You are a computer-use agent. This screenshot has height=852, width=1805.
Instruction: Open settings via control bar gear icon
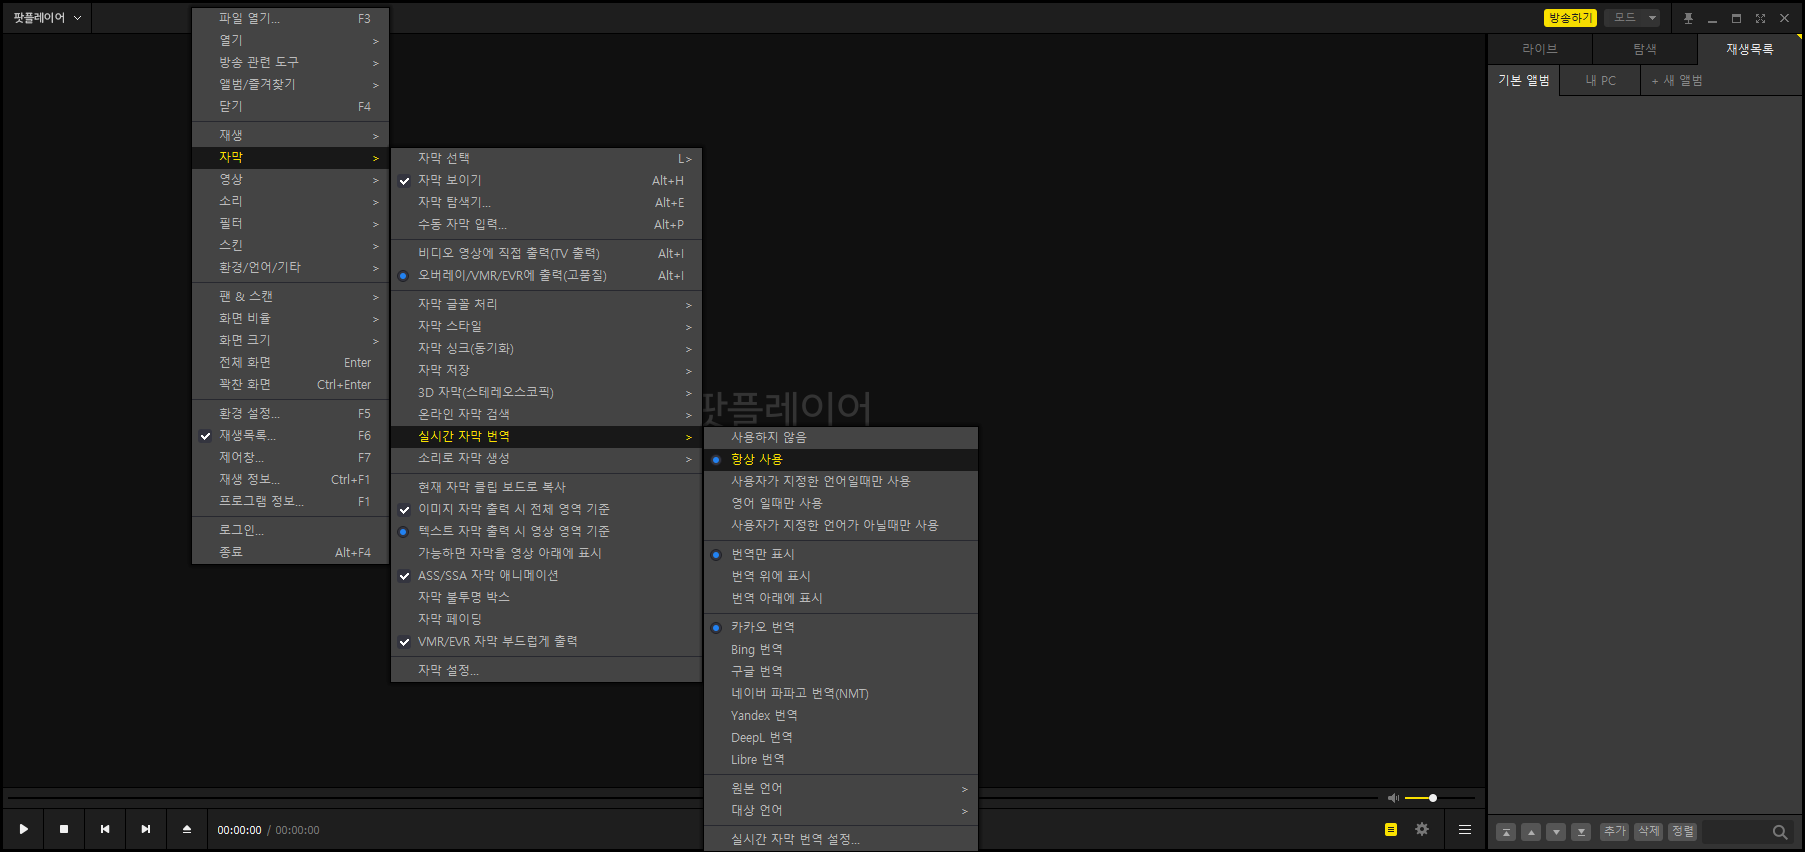tap(1422, 829)
